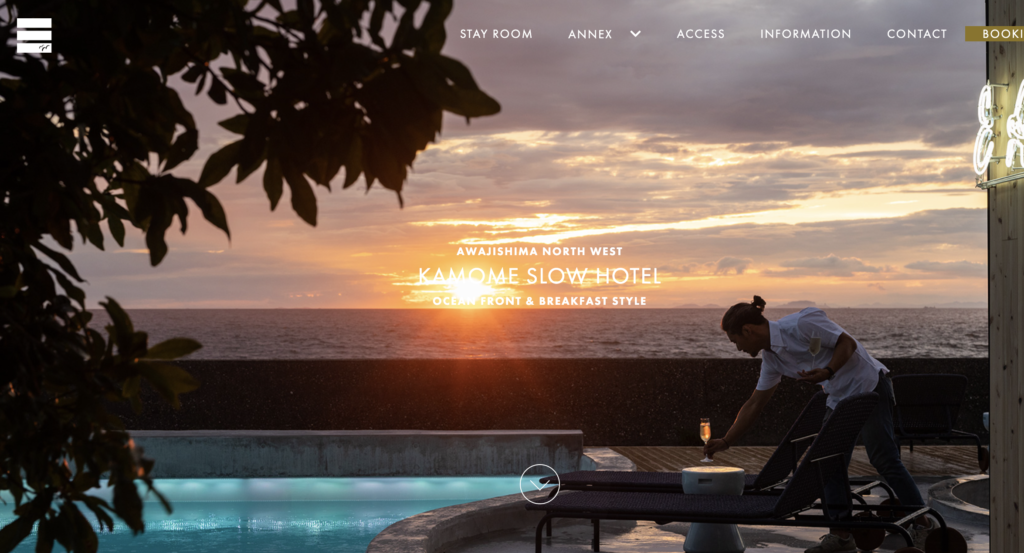1024x553 pixels.
Task: Click the gold BOOKING button
Action: pos(995,34)
